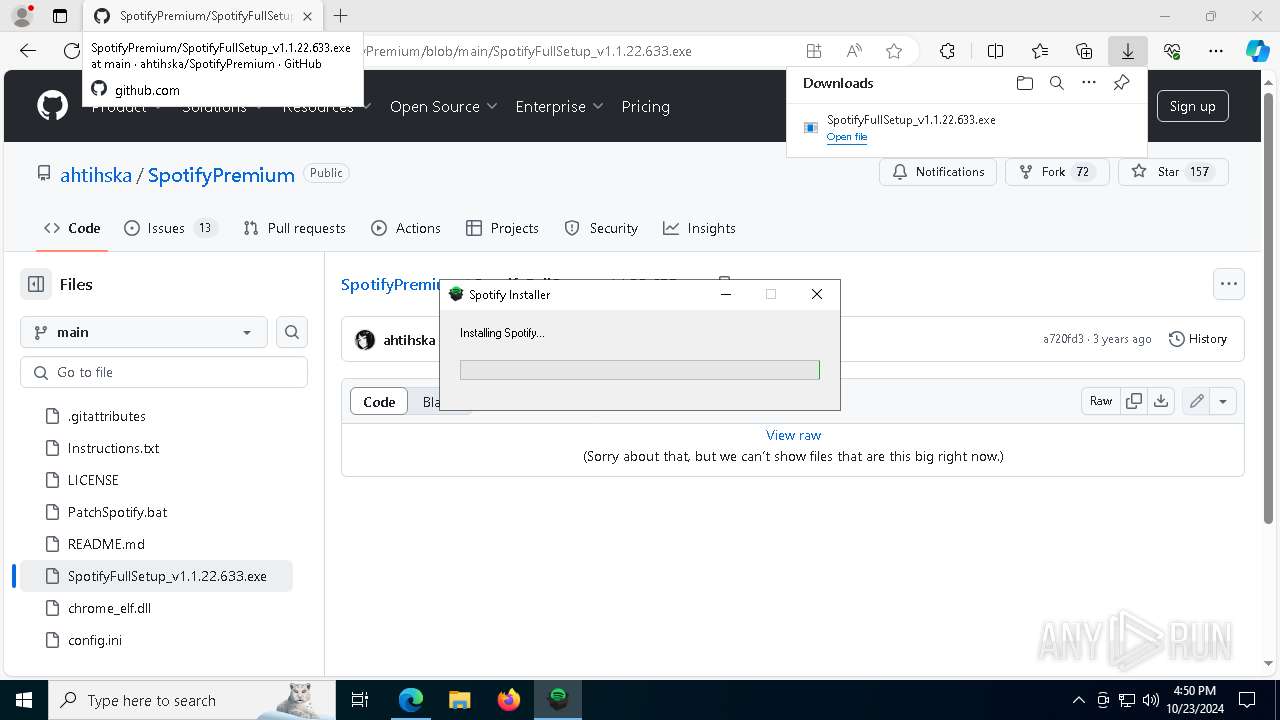This screenshot has height=720, width=1280.
Task: Open Edge extensions puzzle icon
Action: [947, 51]
